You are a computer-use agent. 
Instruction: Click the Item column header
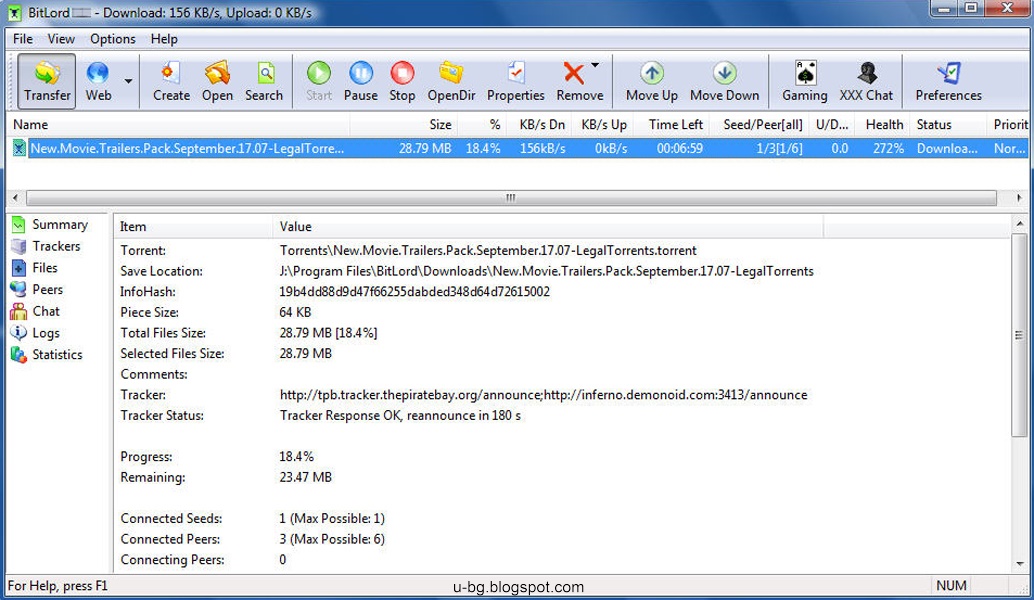pyautogui.click(x=193, y=227)
